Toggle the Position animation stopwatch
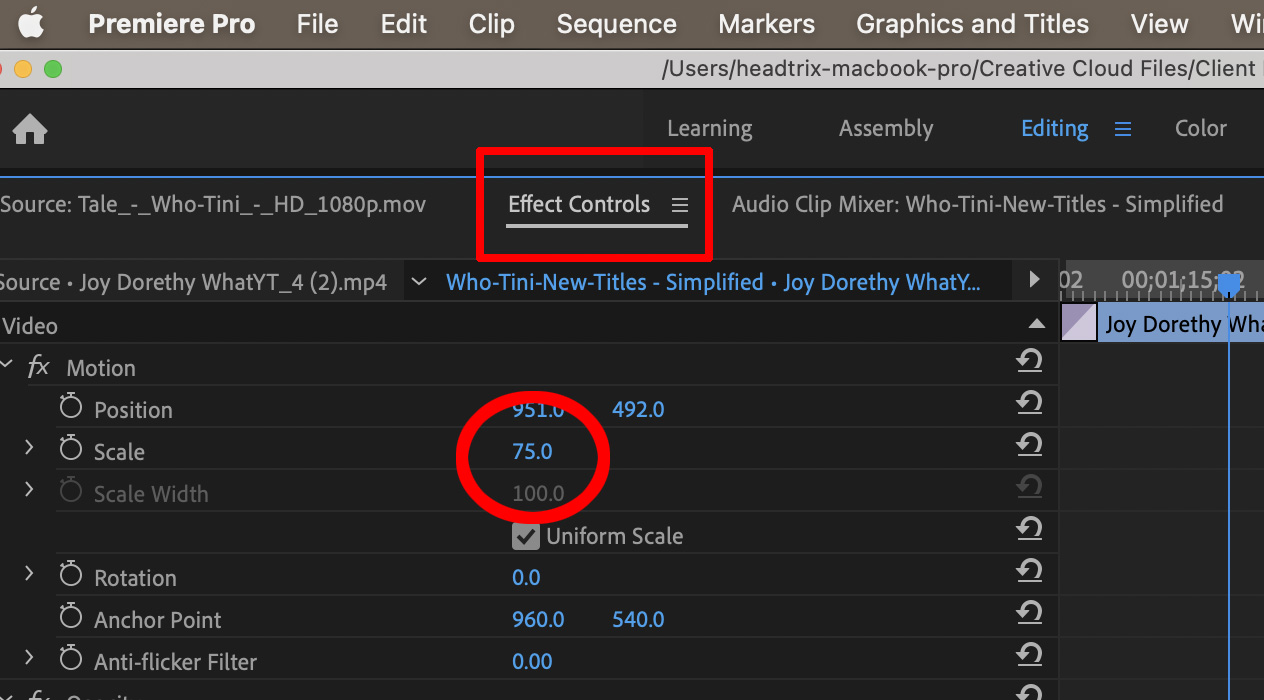 click(x=70, y=405)
